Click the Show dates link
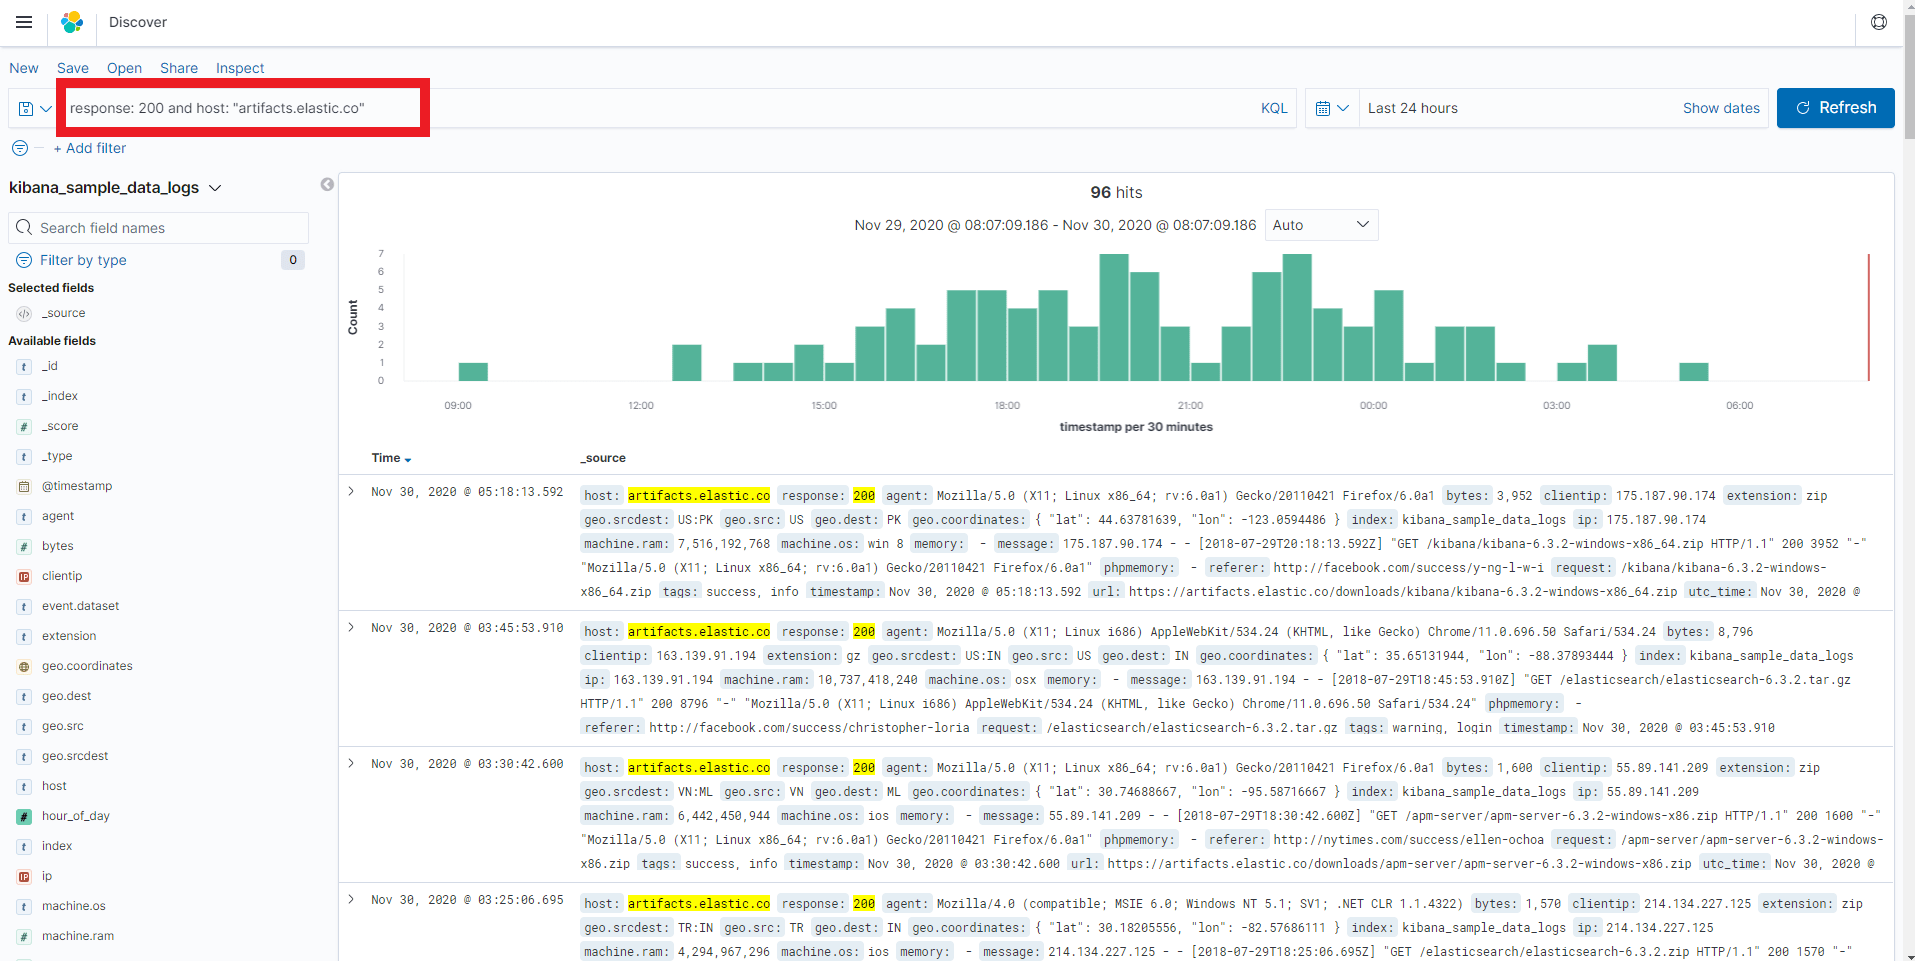Screen dimensions: 1915x961 [1720, 108]
